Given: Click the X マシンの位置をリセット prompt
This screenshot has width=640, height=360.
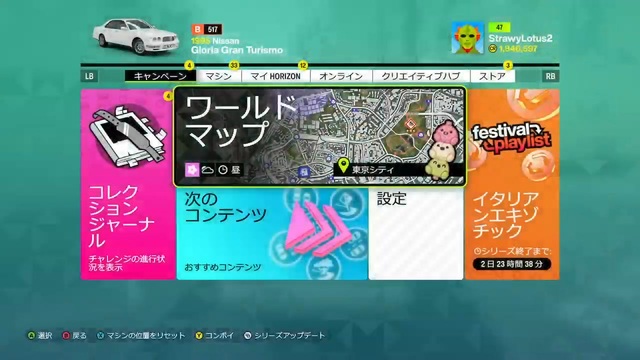Looking at the screenshot, I should 141,336.
